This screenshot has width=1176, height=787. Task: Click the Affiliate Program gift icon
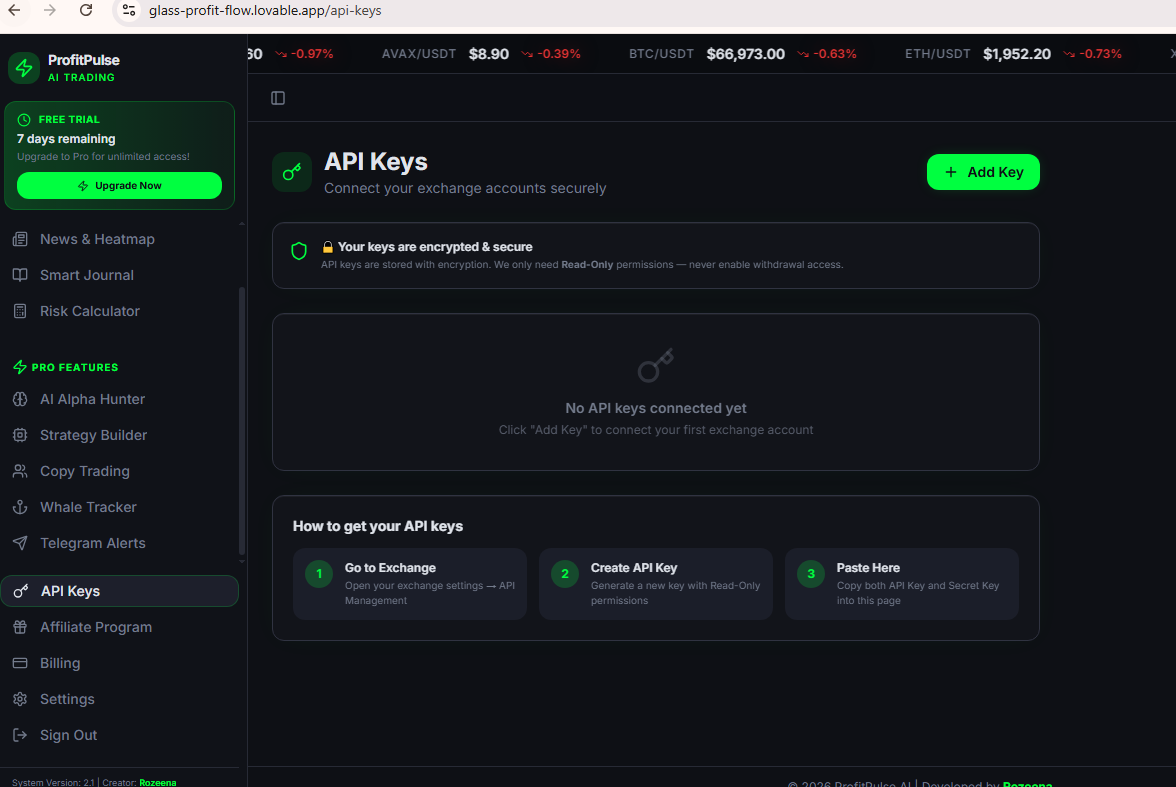(x=20, y=627)
